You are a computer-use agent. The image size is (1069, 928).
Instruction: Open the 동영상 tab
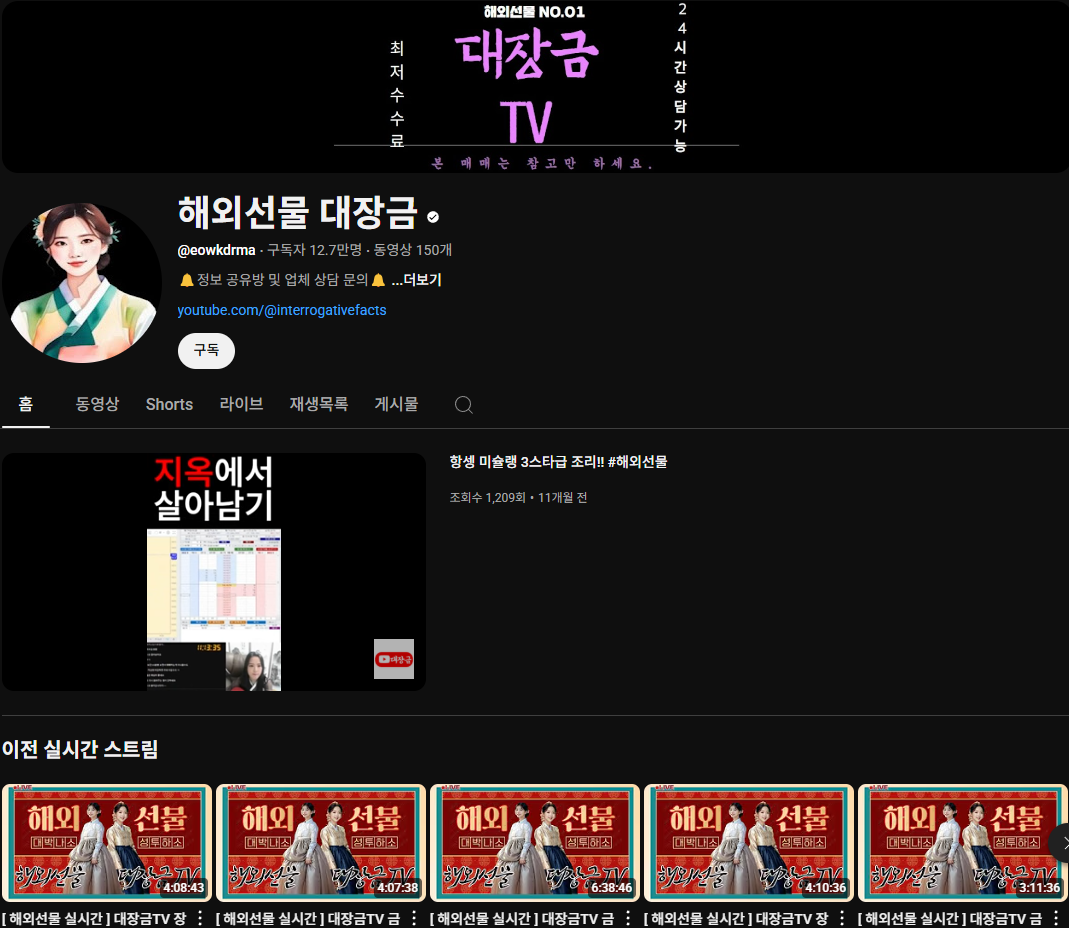click(97, 404)
